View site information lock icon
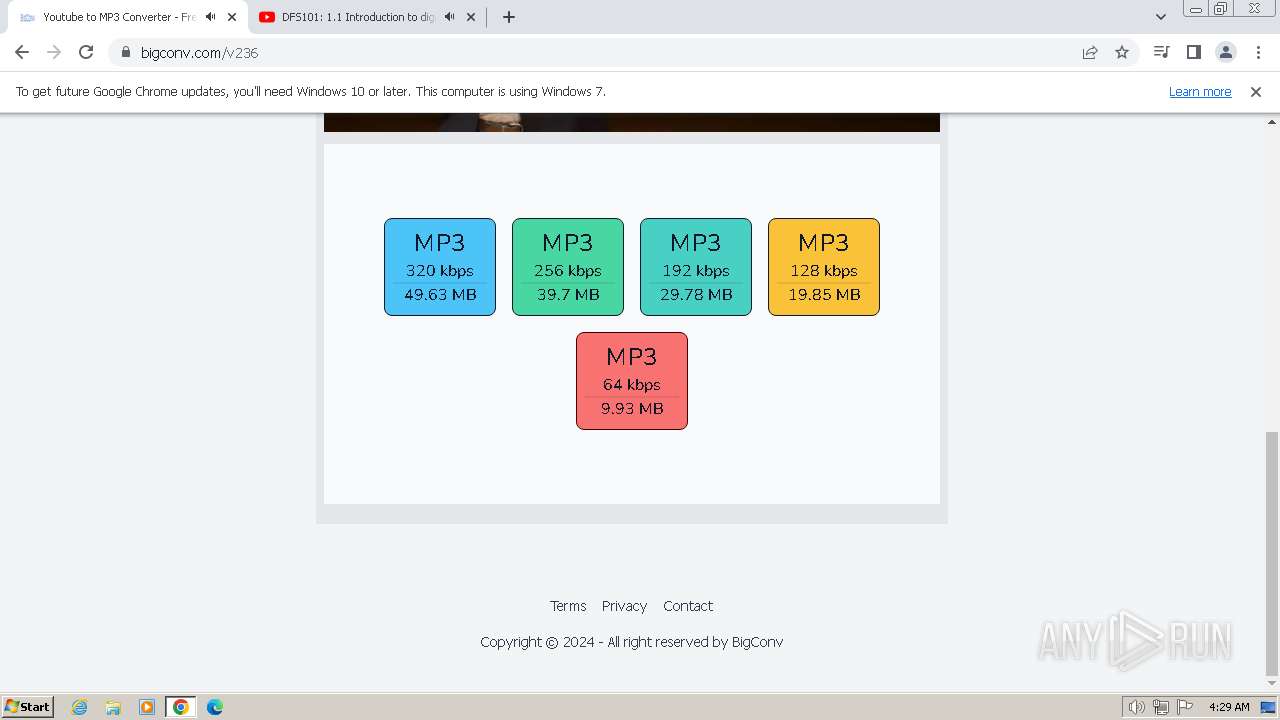The image size is (1280, 720). pyautogui.click(x=126, y=52)
